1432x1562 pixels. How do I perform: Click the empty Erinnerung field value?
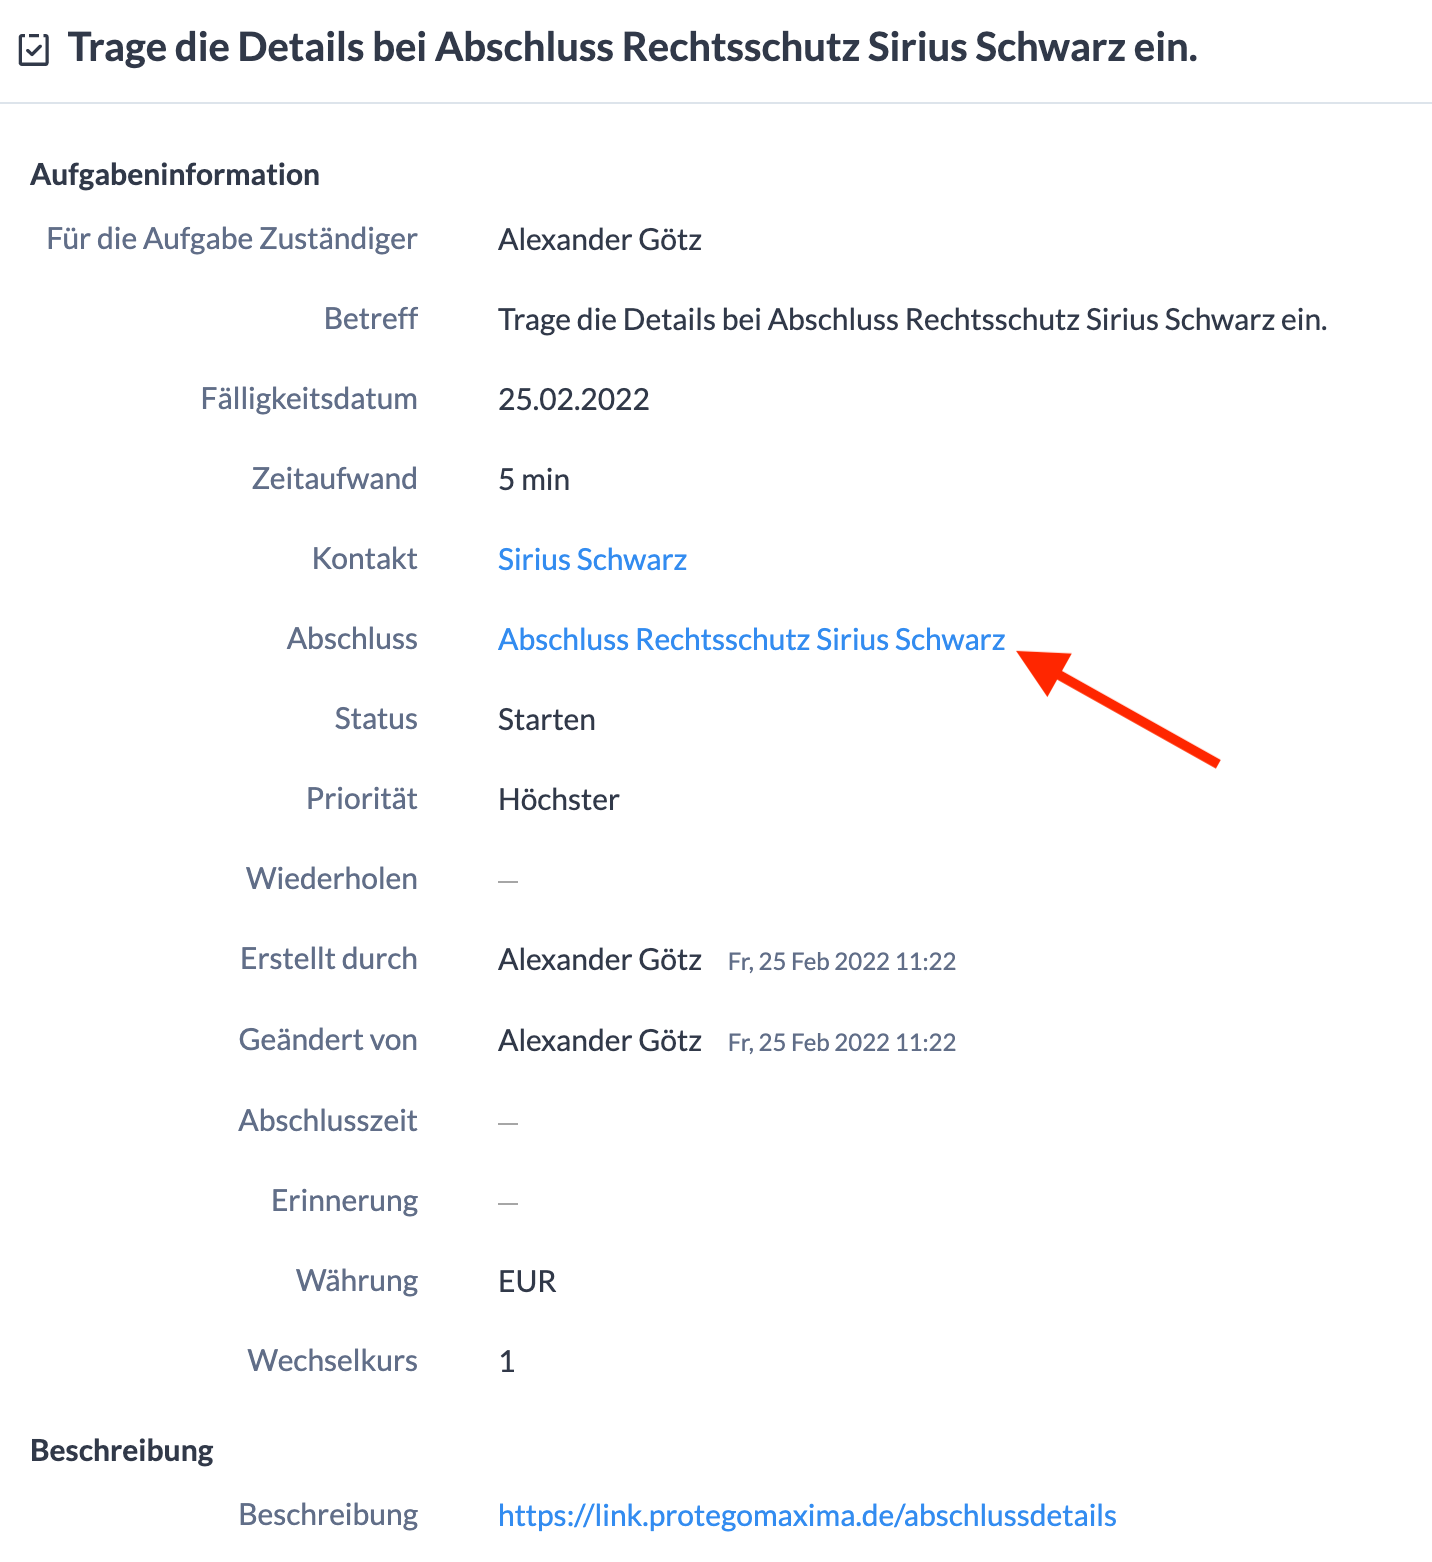point(508,1202)
